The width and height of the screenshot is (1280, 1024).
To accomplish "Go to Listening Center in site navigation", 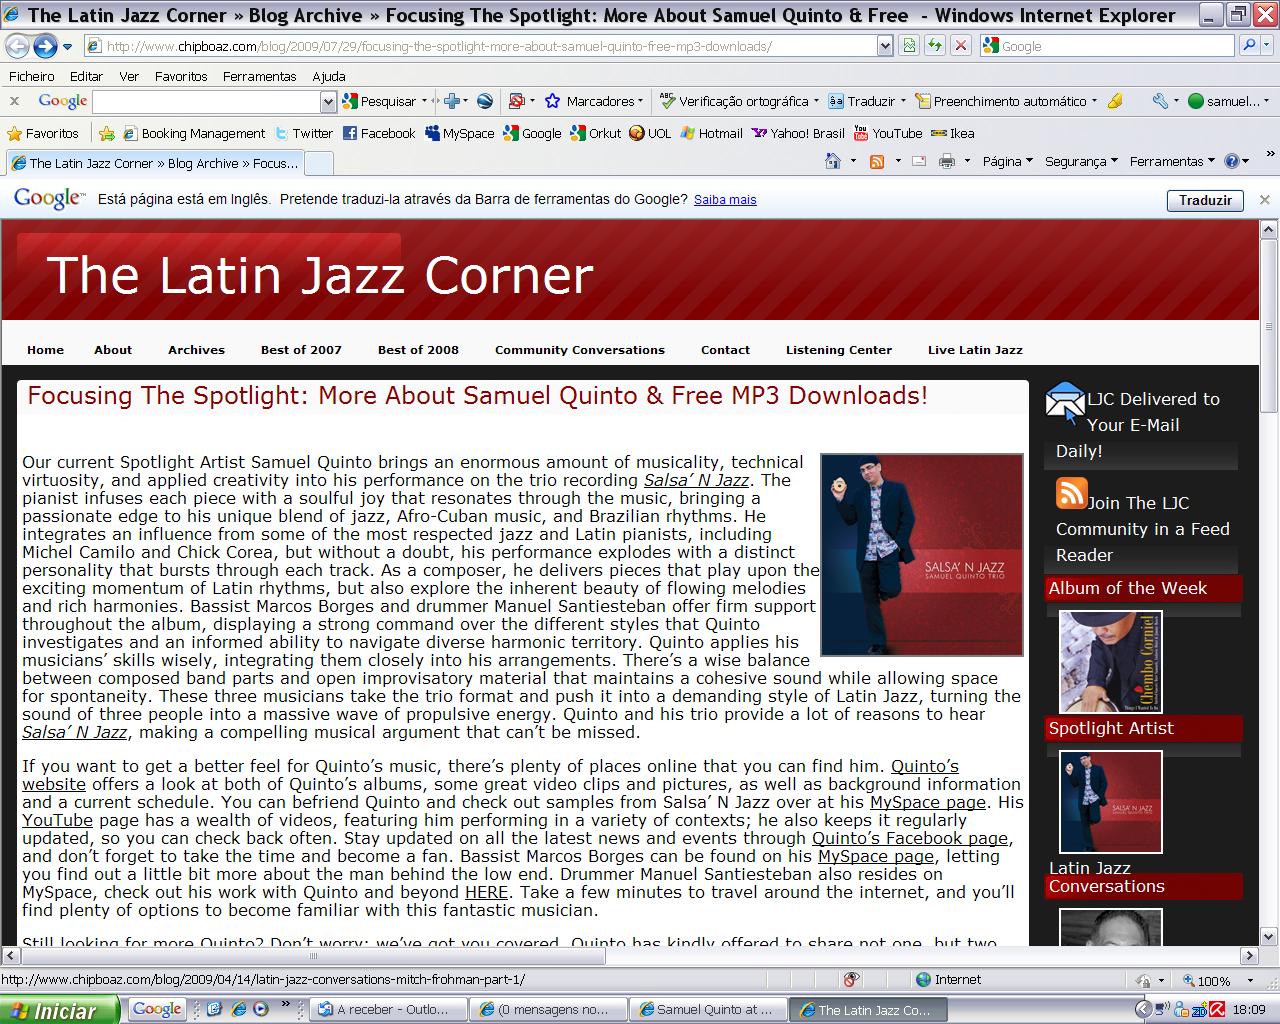I will tap(839, 350).
